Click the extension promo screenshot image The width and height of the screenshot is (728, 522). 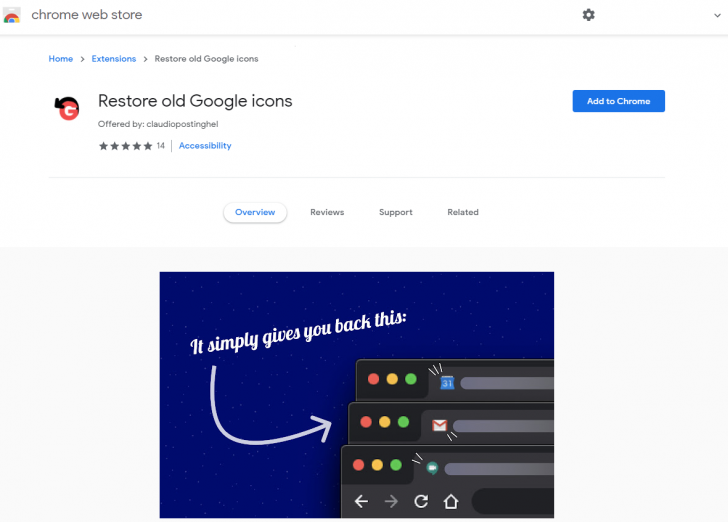357,395
